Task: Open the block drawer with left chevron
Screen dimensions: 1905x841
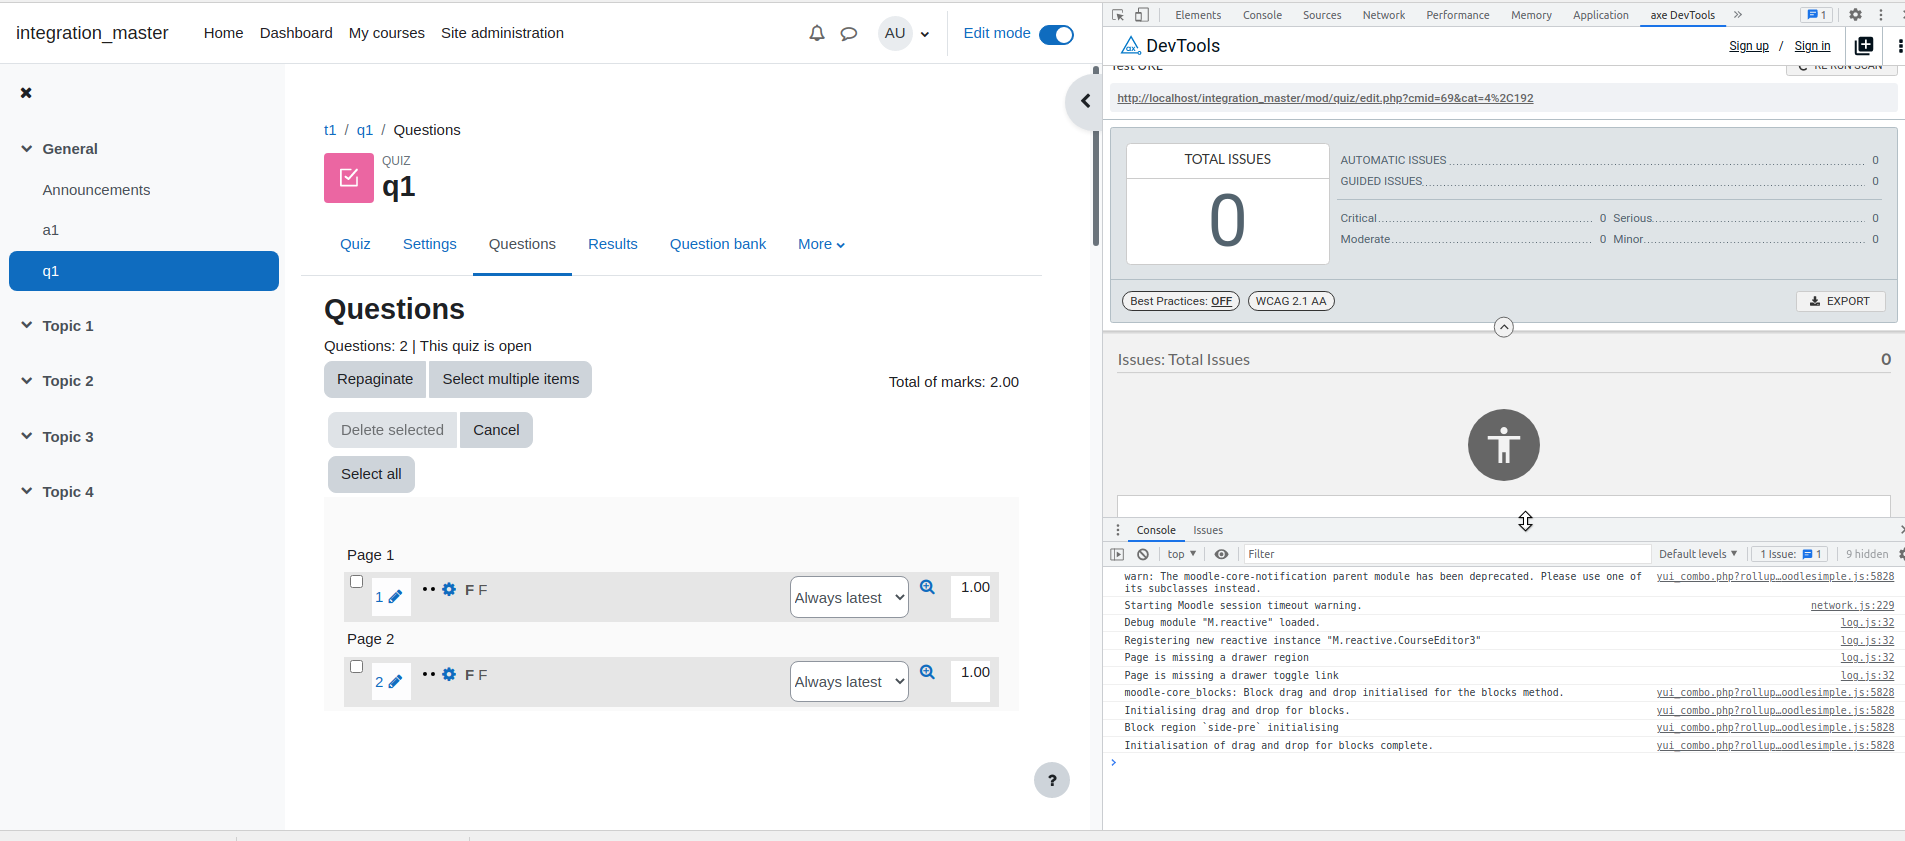Action: point(1085,101)
